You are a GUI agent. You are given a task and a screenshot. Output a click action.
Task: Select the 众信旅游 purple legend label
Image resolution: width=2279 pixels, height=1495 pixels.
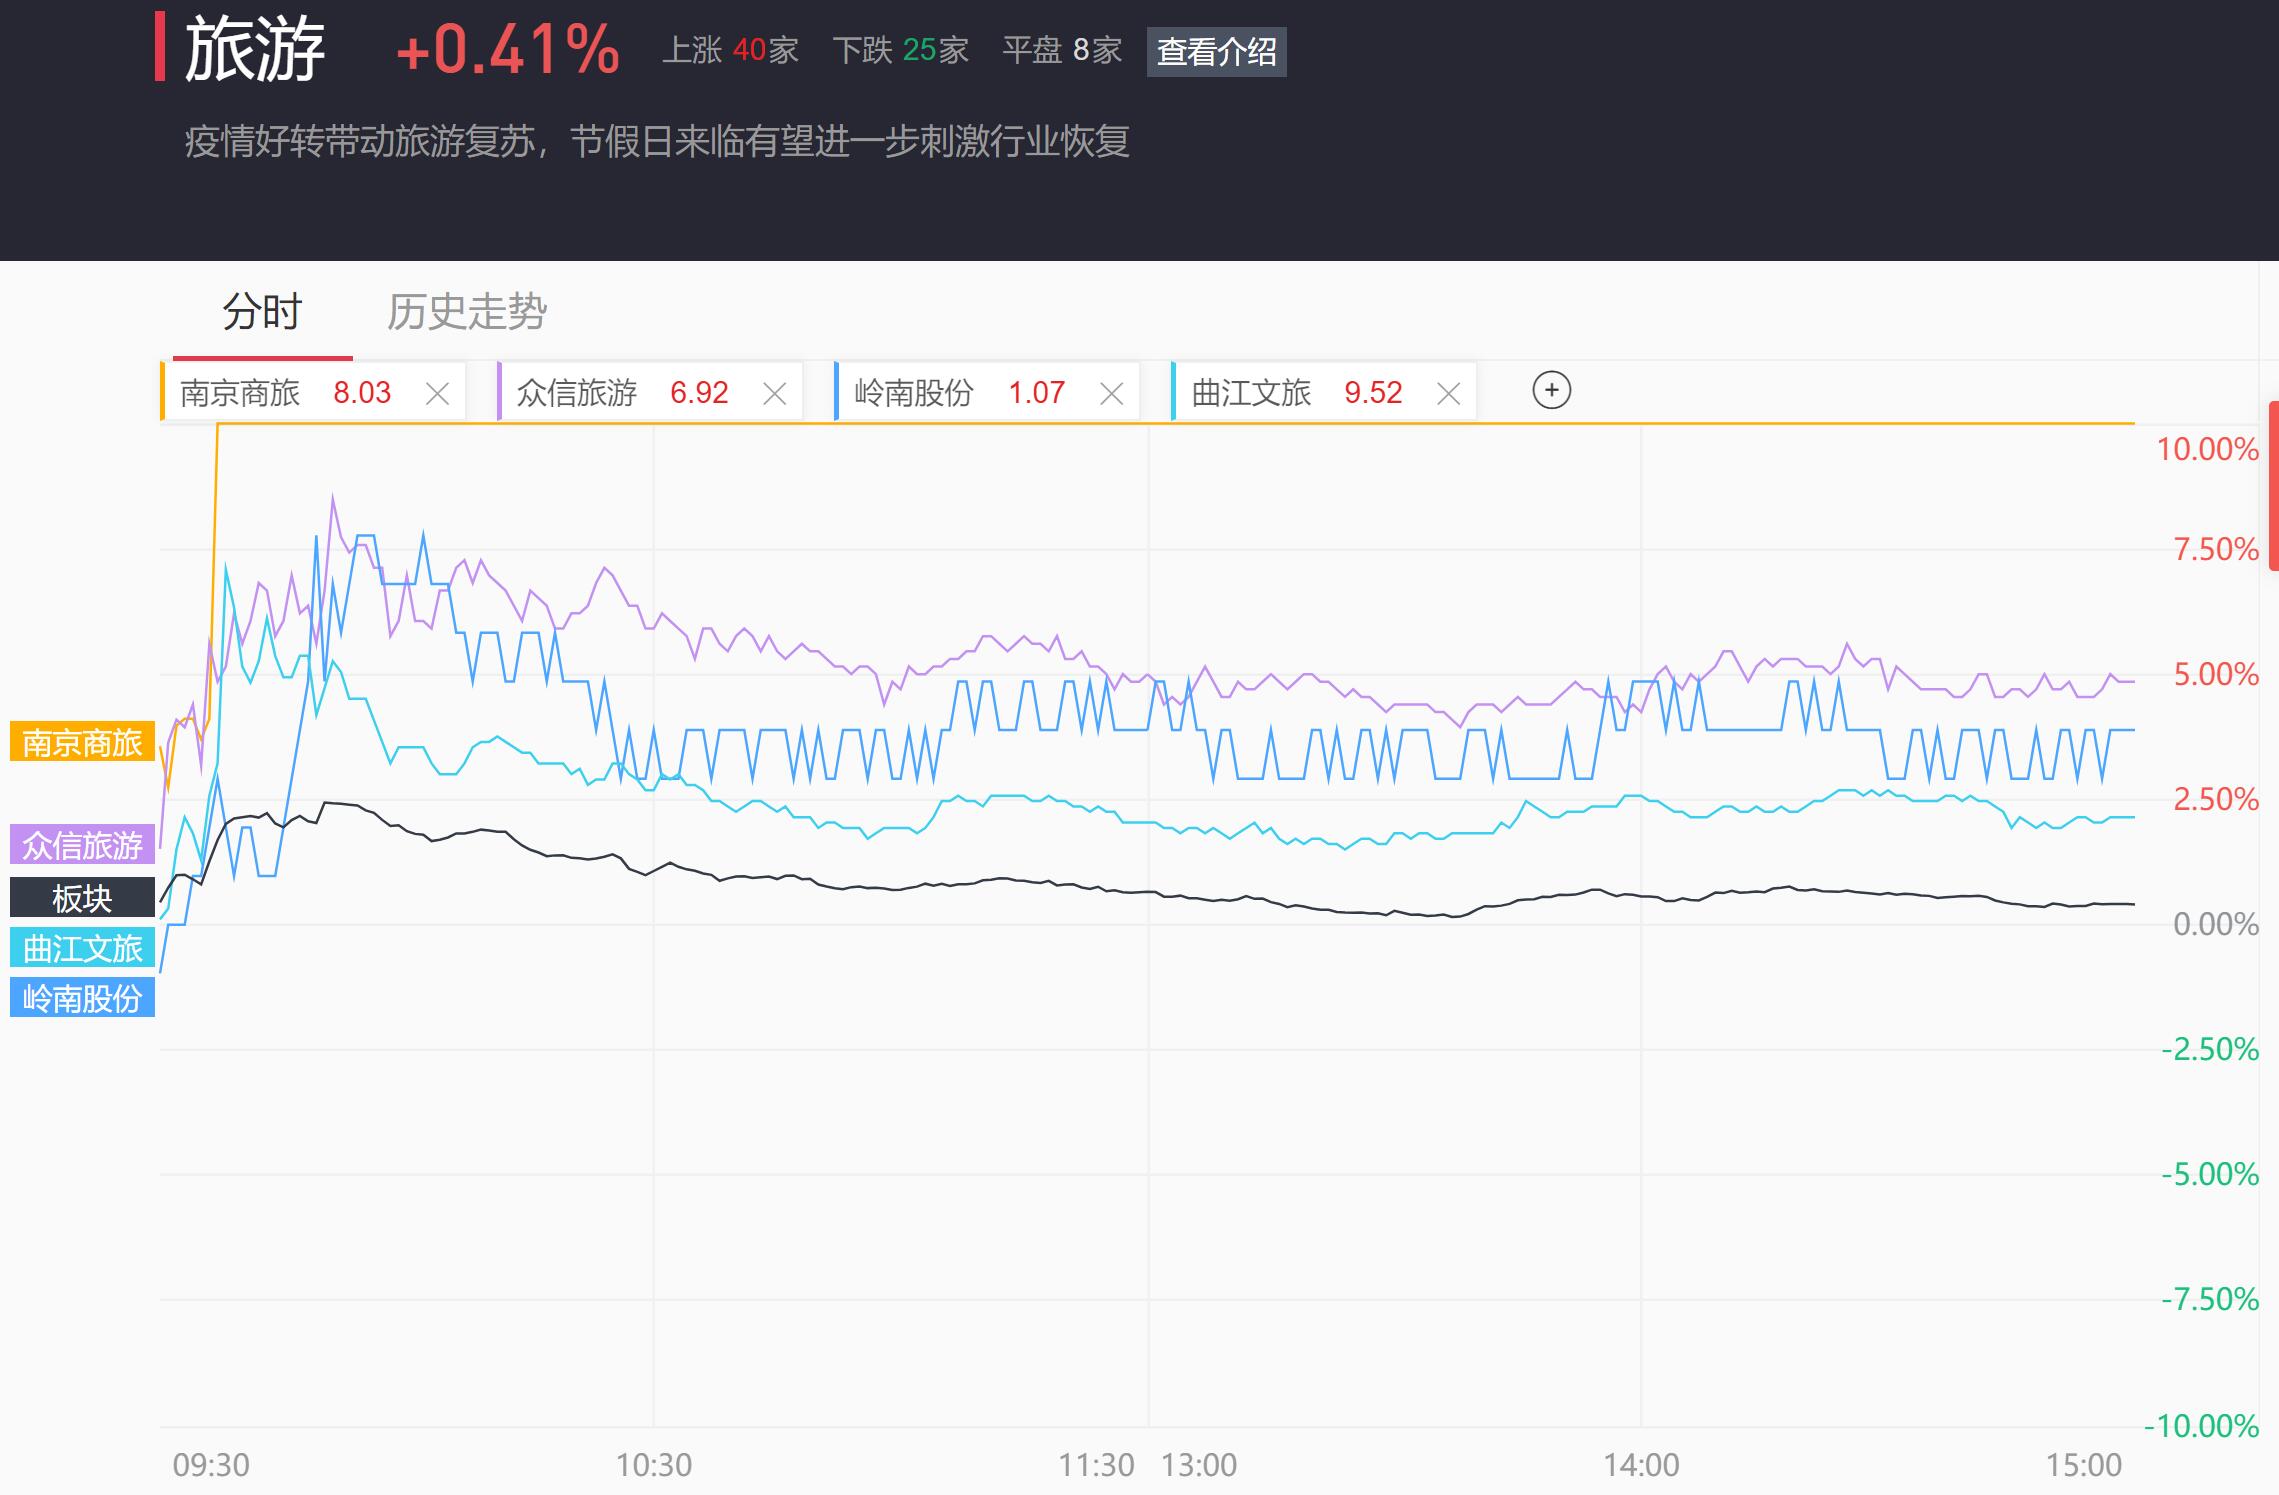pyautogui.click(x=82, y=845)
